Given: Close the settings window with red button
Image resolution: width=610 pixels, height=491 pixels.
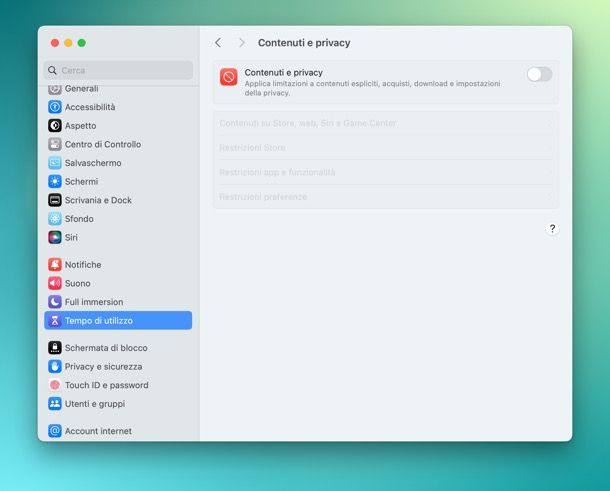Looking at the screenshot, I should click(55, 43).
